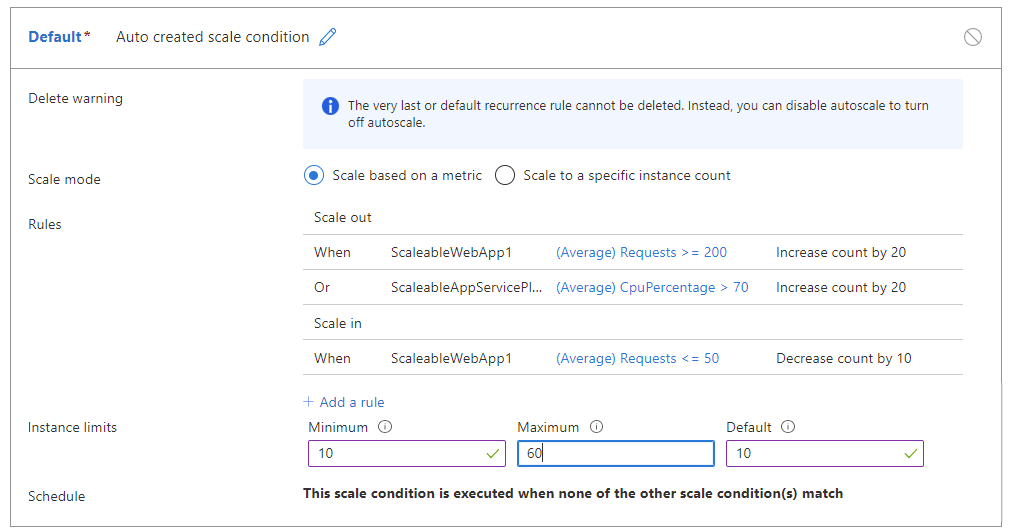Click the info icon next to Maximum
1010x531 pixels.
[597, 427]
